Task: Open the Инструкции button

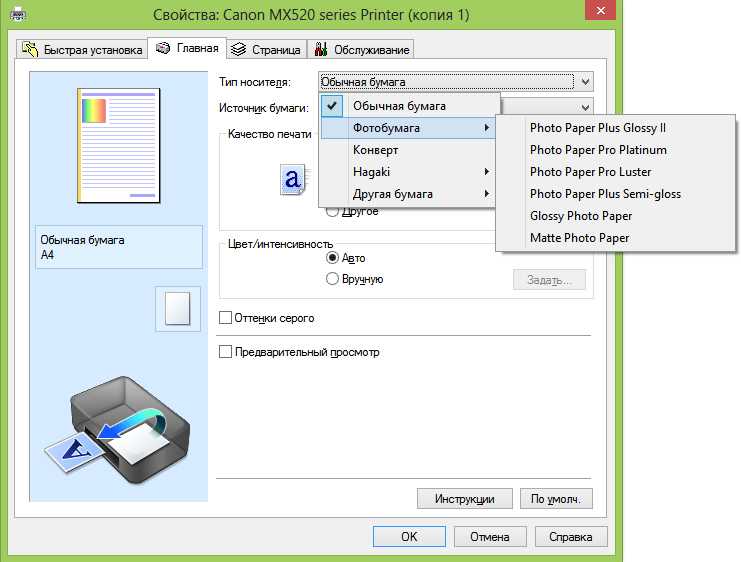Action: click(465, 499)
